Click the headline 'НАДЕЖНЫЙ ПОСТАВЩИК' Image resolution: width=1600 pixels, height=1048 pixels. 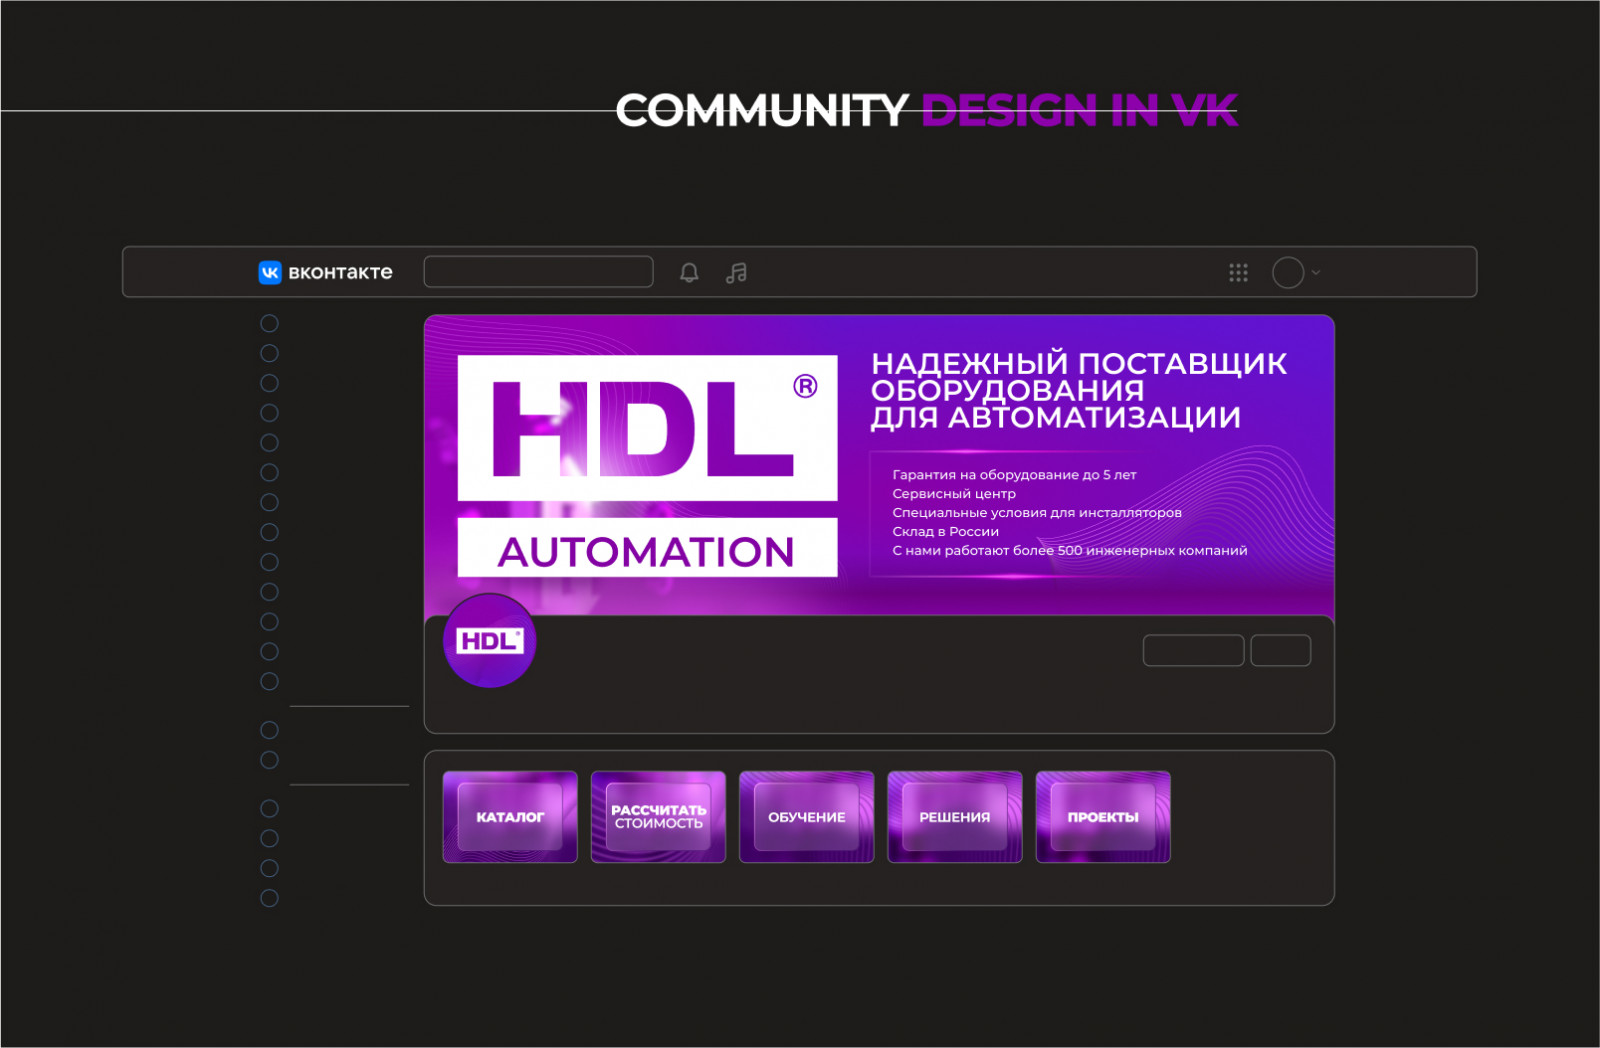point(1079,363)
